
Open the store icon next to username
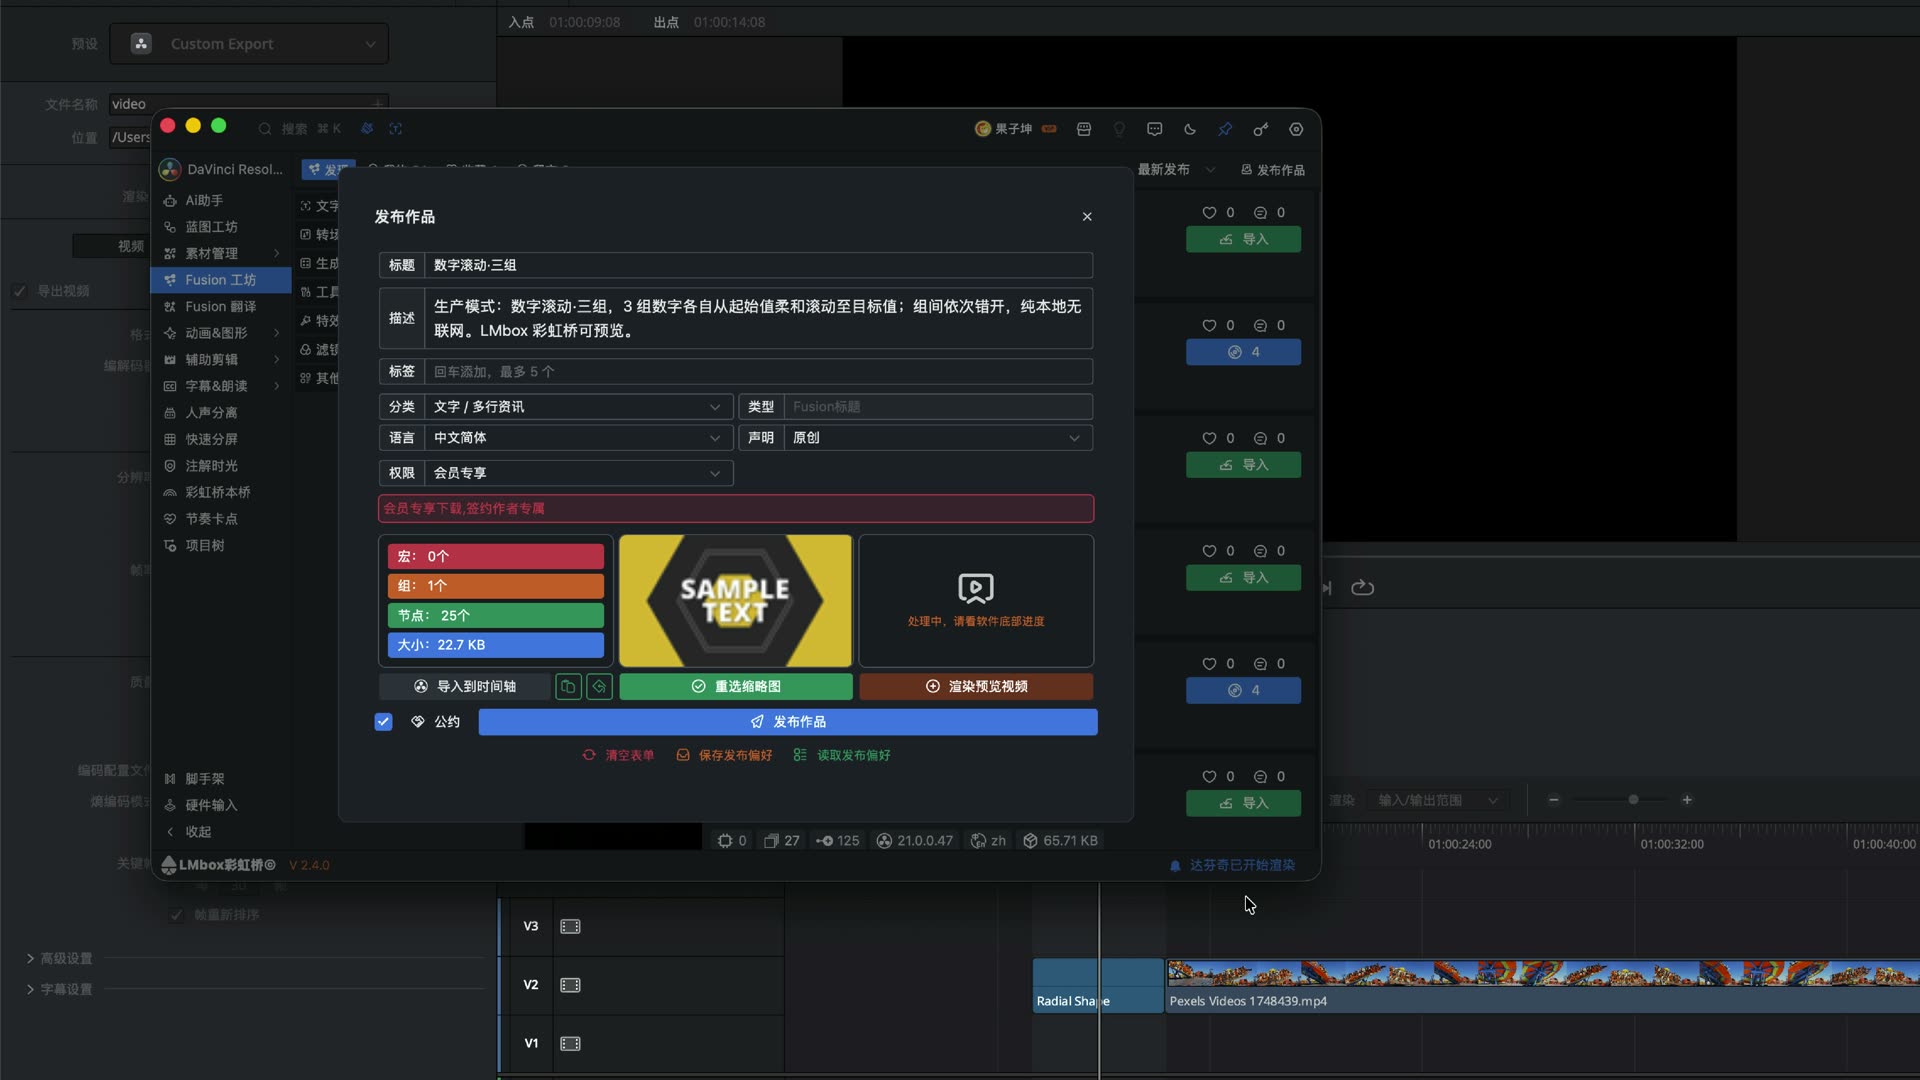pos(1084,129)
